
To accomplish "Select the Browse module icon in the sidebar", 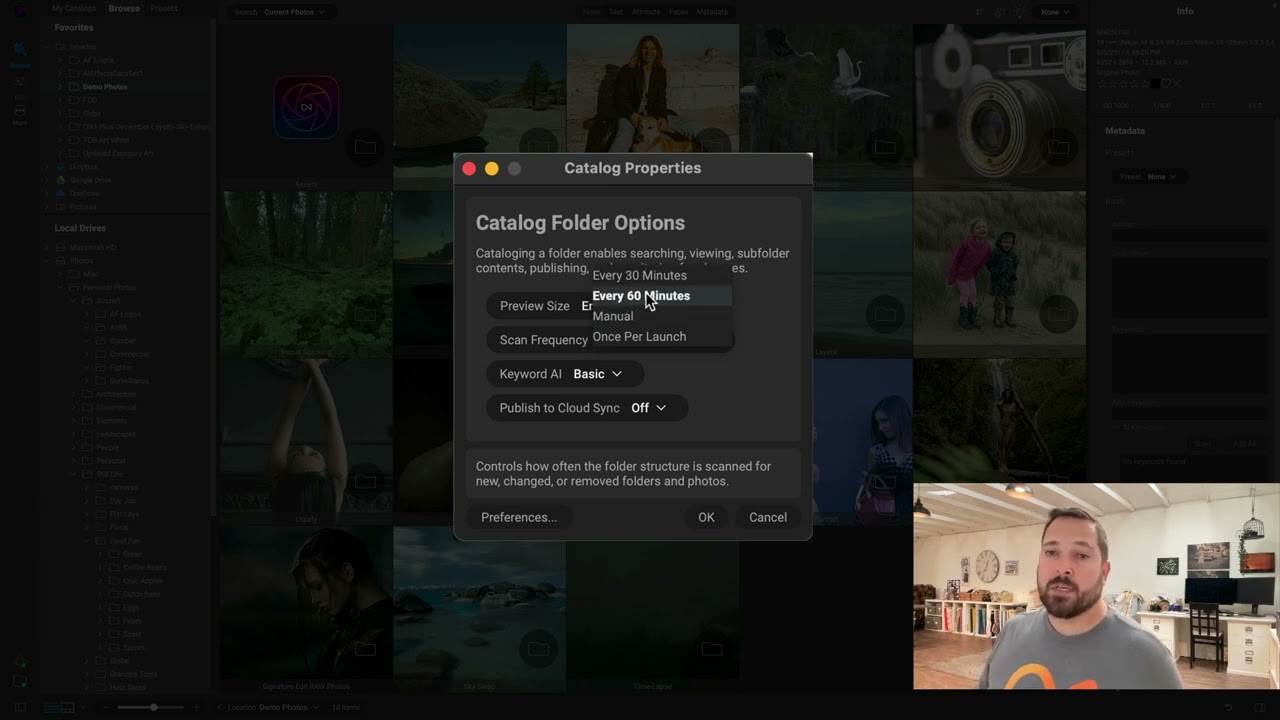I will [x=20, y=52].
